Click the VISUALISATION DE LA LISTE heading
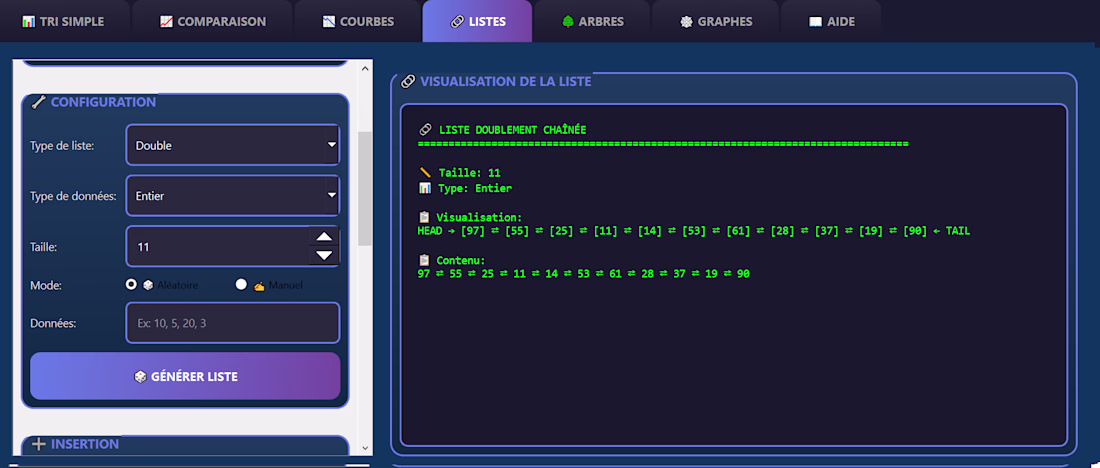This screenshot has height=468, width=1100. tap(505, 81)
